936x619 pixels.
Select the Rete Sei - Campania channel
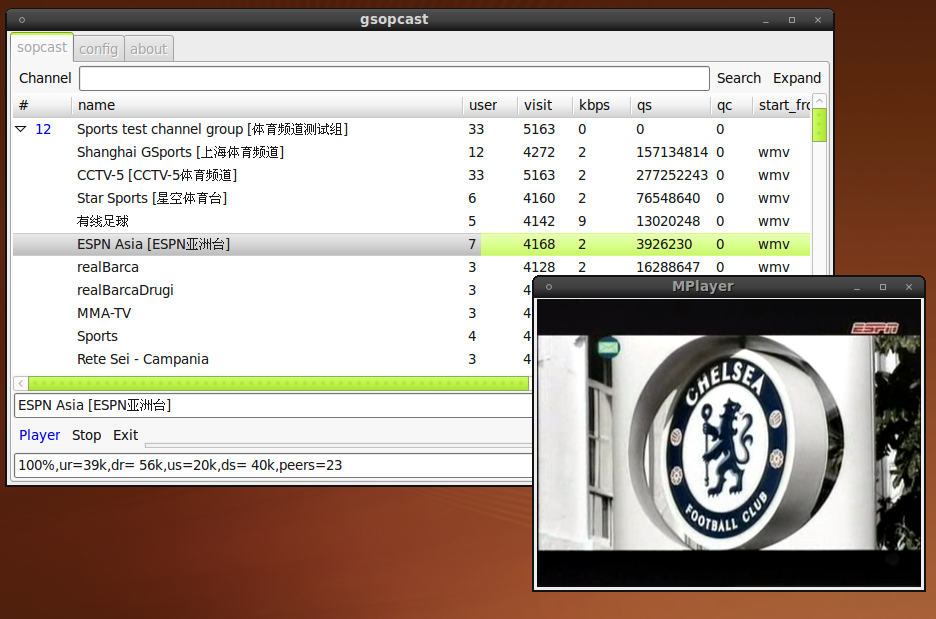(x=272, y=359)
